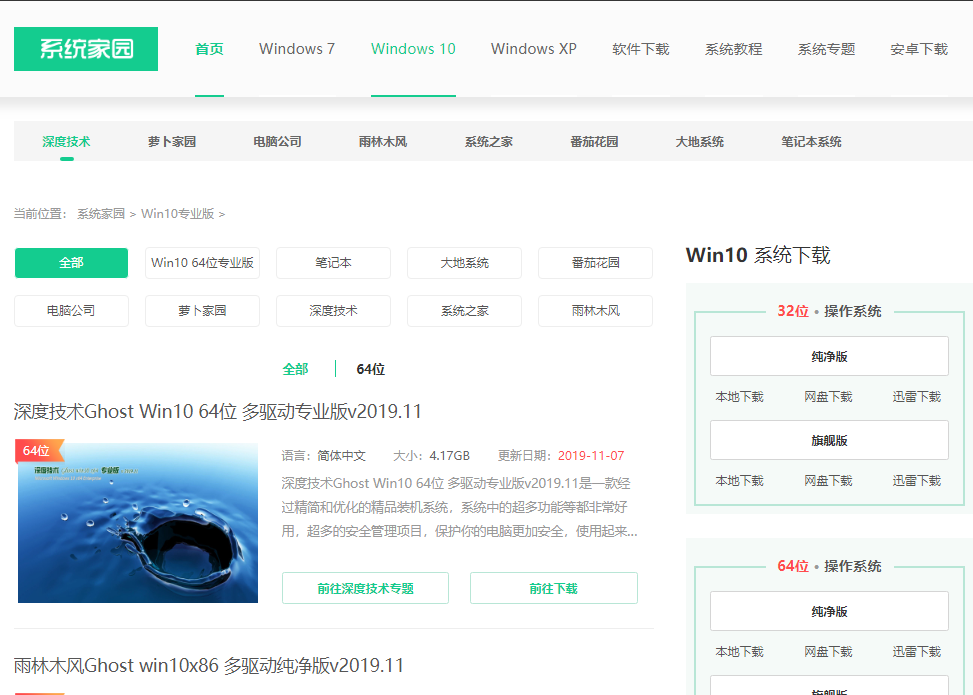Switch to the Windows XP section
This screenshot has height=695, width=973.
(533, 48)
